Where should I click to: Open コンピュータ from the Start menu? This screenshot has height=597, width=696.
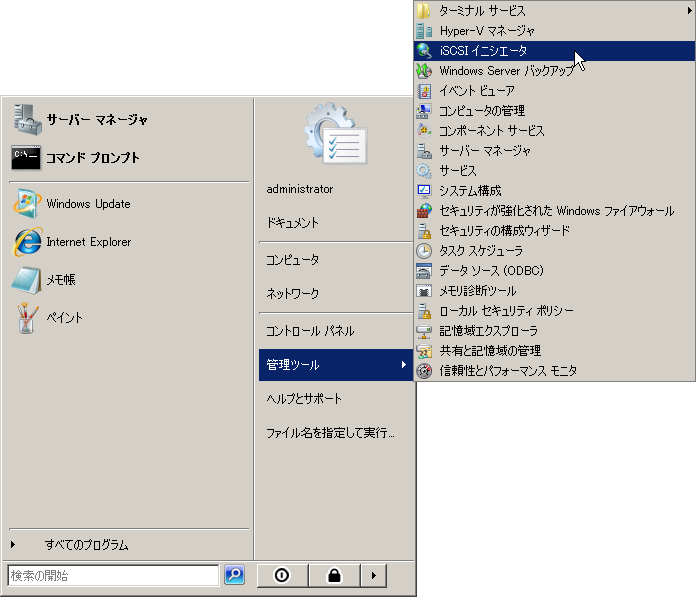[293, 260]
